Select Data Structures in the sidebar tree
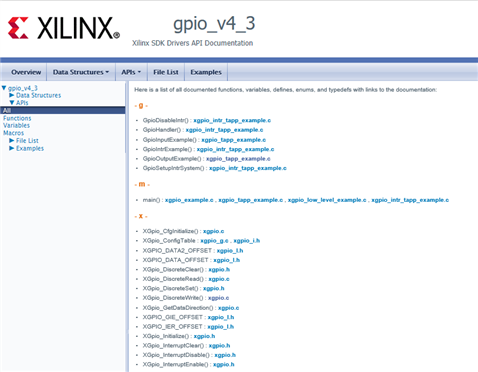The height and width of the screenshot is (372, 478). pyautogui.click(x=39, y=95)
